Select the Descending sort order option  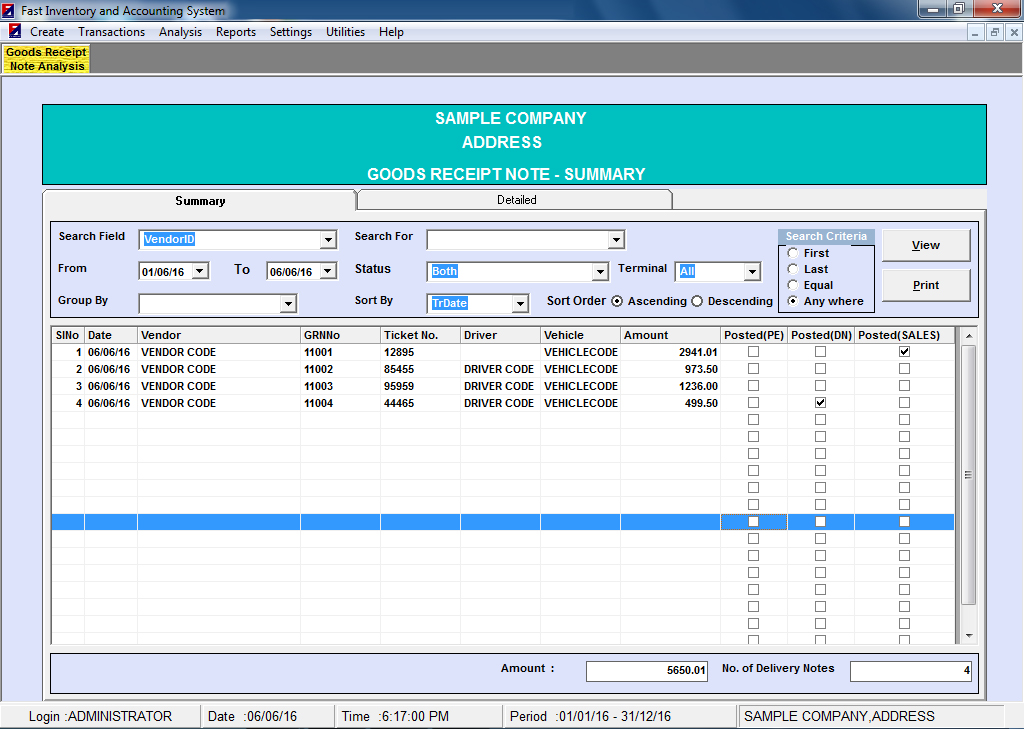point(698,301)
